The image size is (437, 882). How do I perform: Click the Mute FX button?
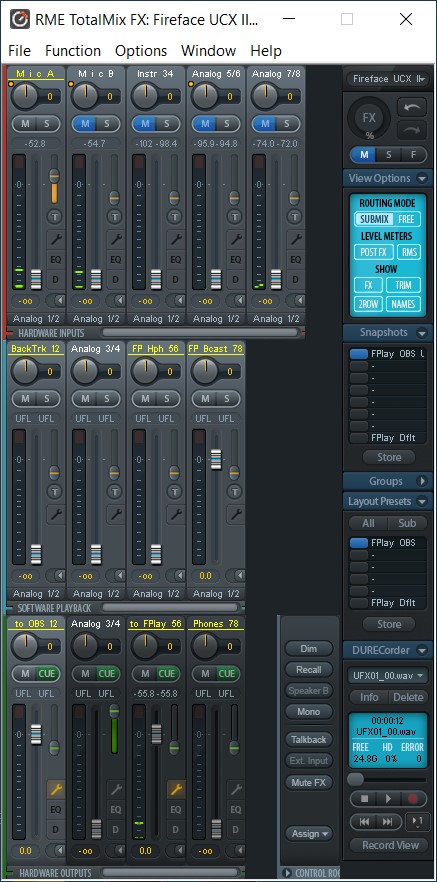click(309, 782)
